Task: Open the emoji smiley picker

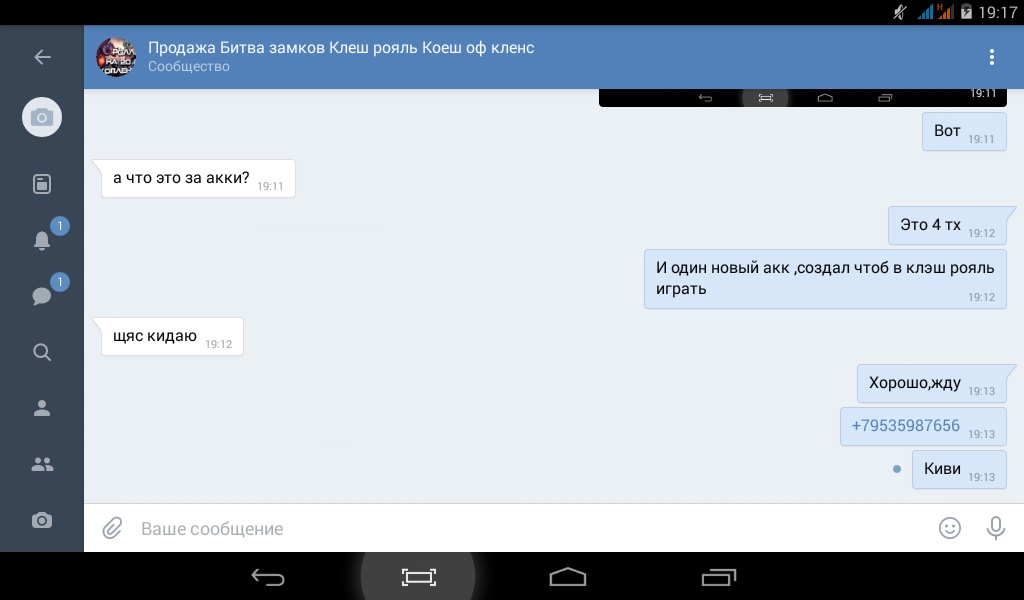Action: [x=949, y=528]
